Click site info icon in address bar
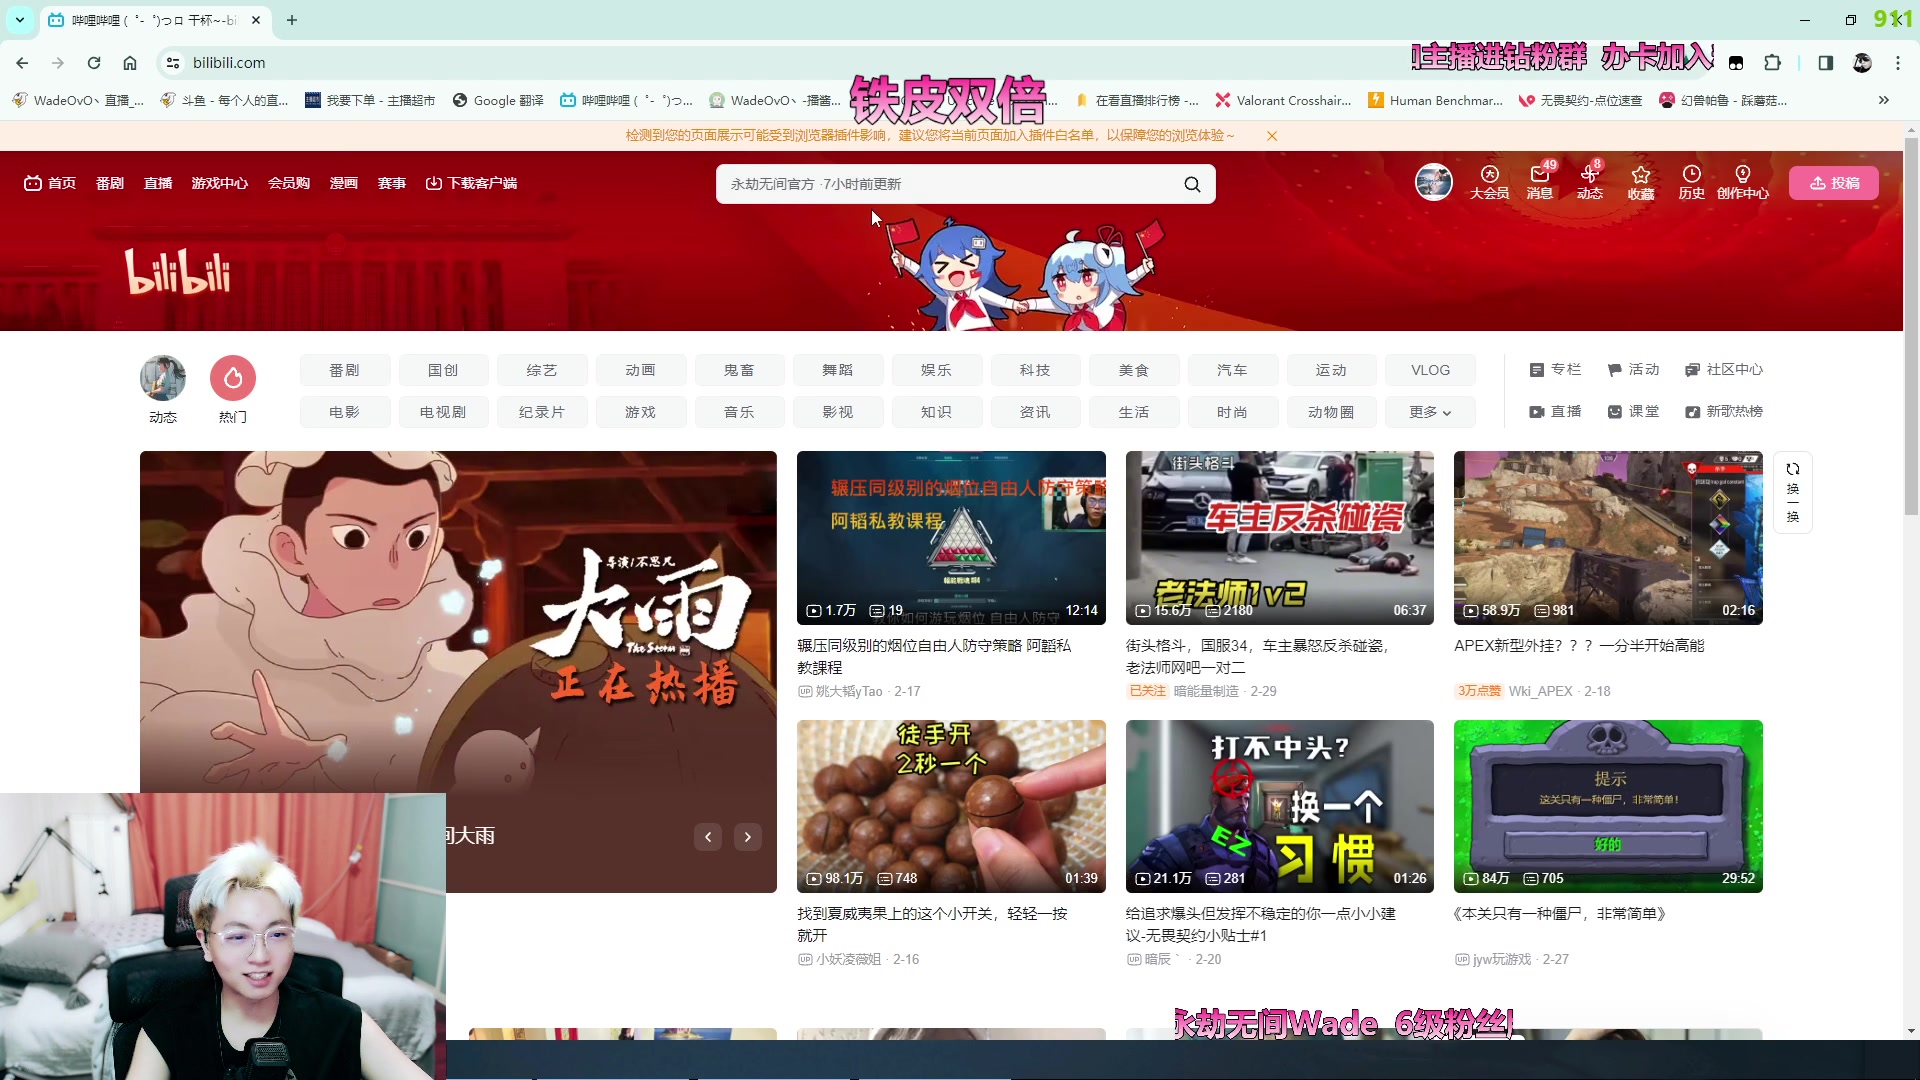 [173, 63]
